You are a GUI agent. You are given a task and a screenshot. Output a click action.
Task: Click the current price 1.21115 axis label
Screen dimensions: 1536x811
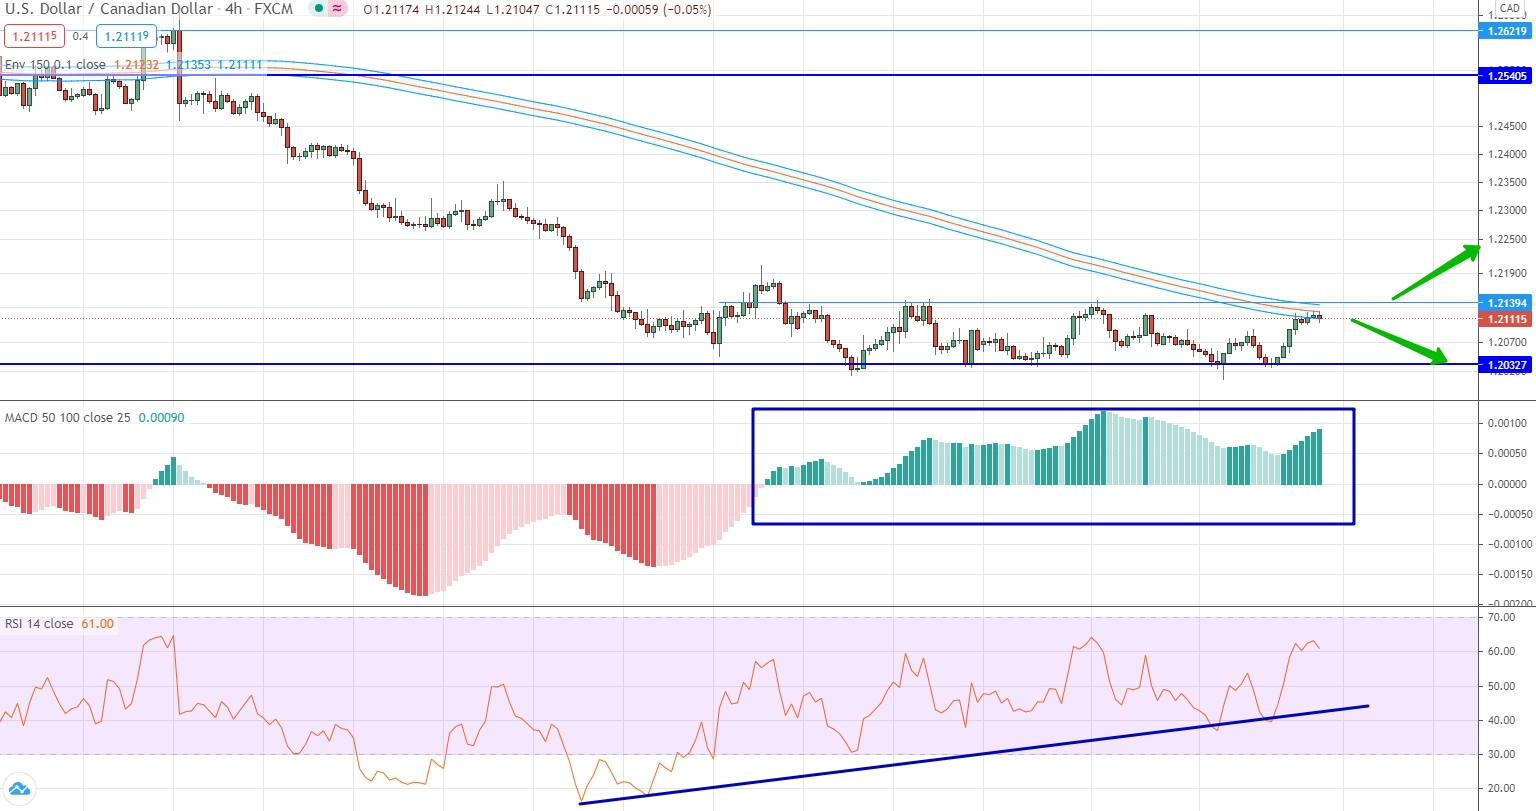(x=1506, y=319)
